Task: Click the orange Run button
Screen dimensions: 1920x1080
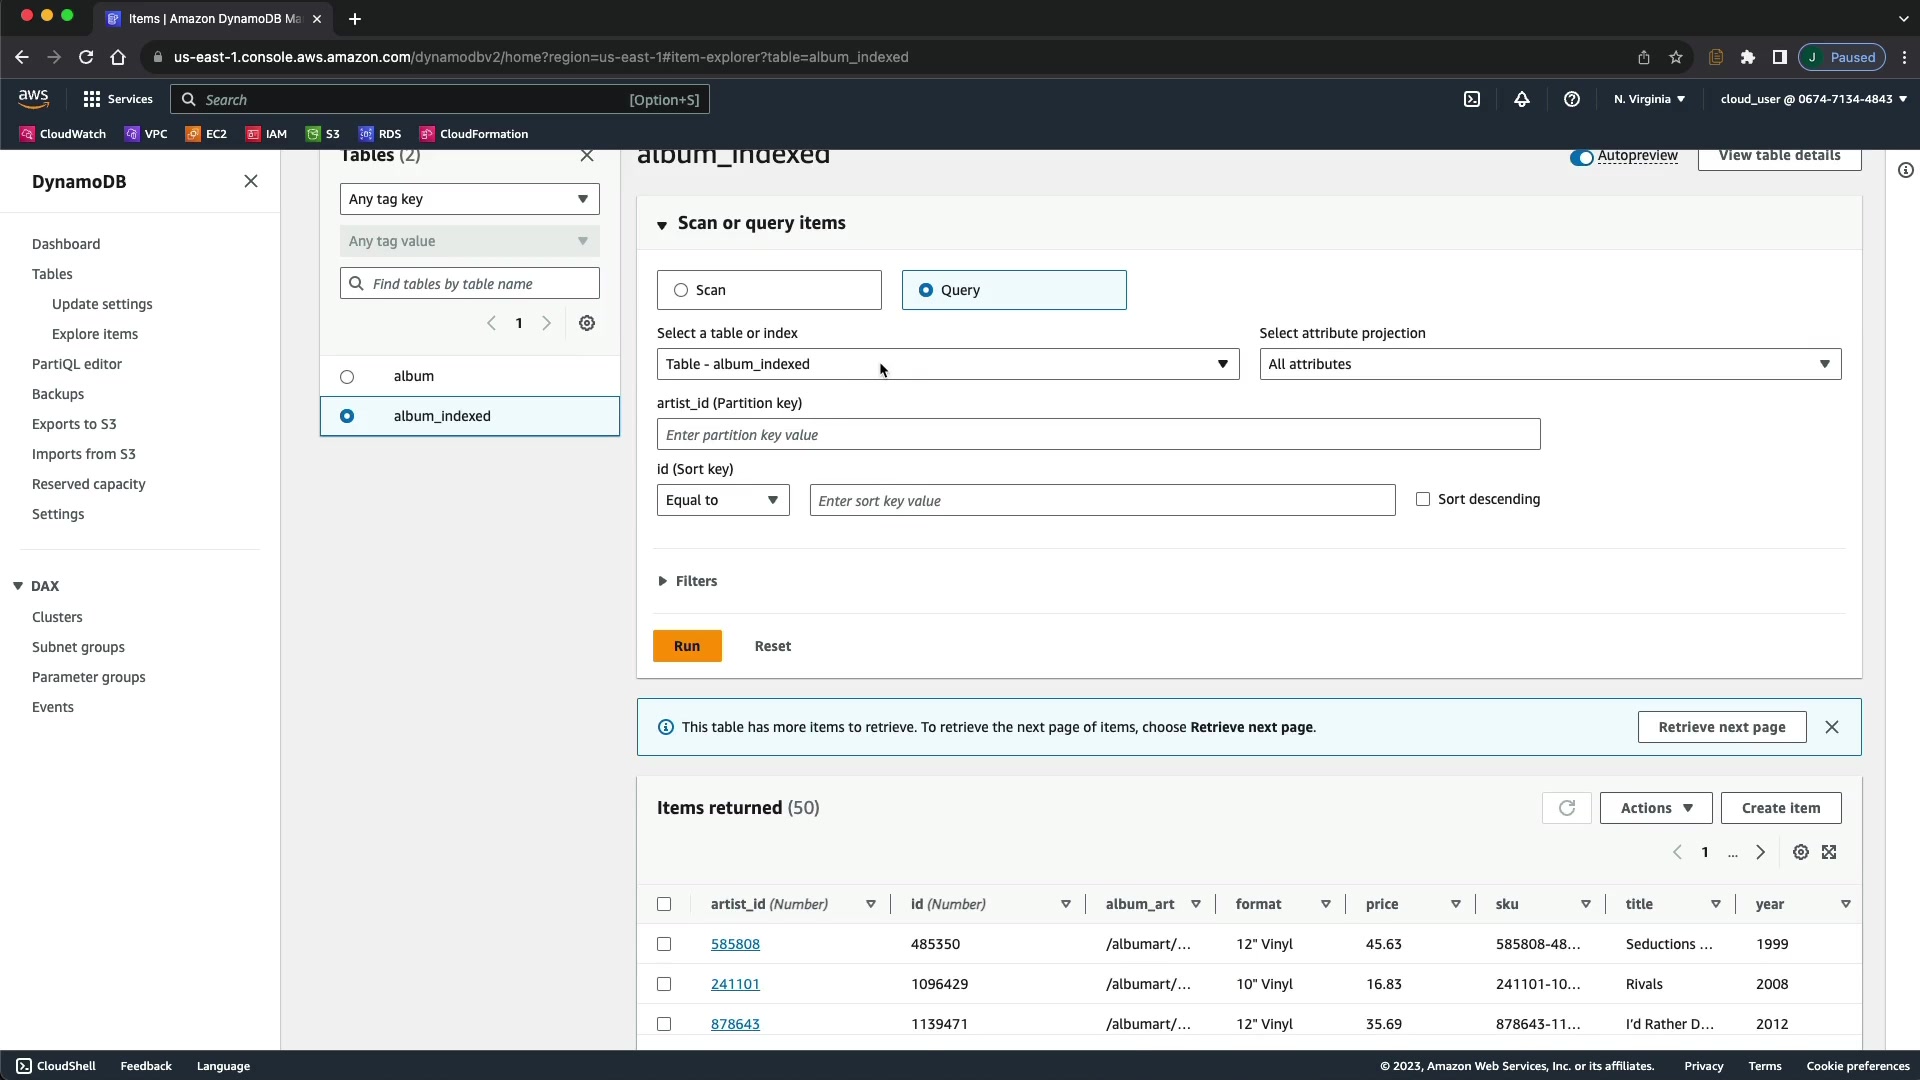Action: pyautogui.click(x=687, y=646)
